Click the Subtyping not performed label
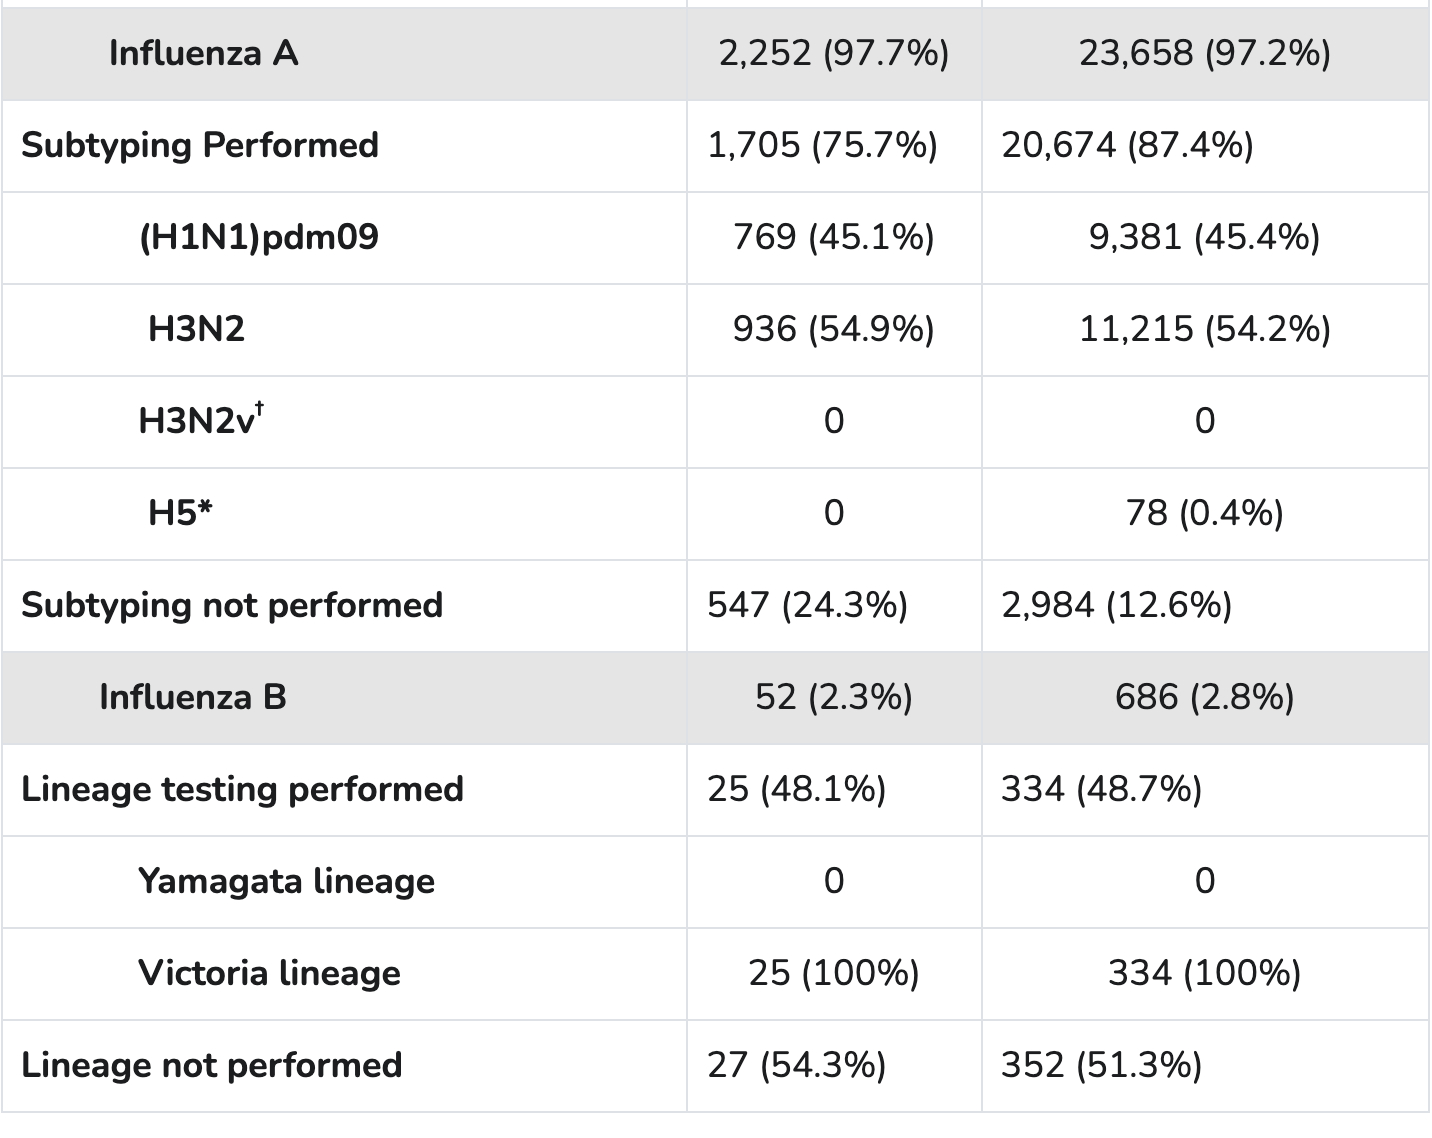The height and width of the screenshot is (1138, 1432). (232, 605)
